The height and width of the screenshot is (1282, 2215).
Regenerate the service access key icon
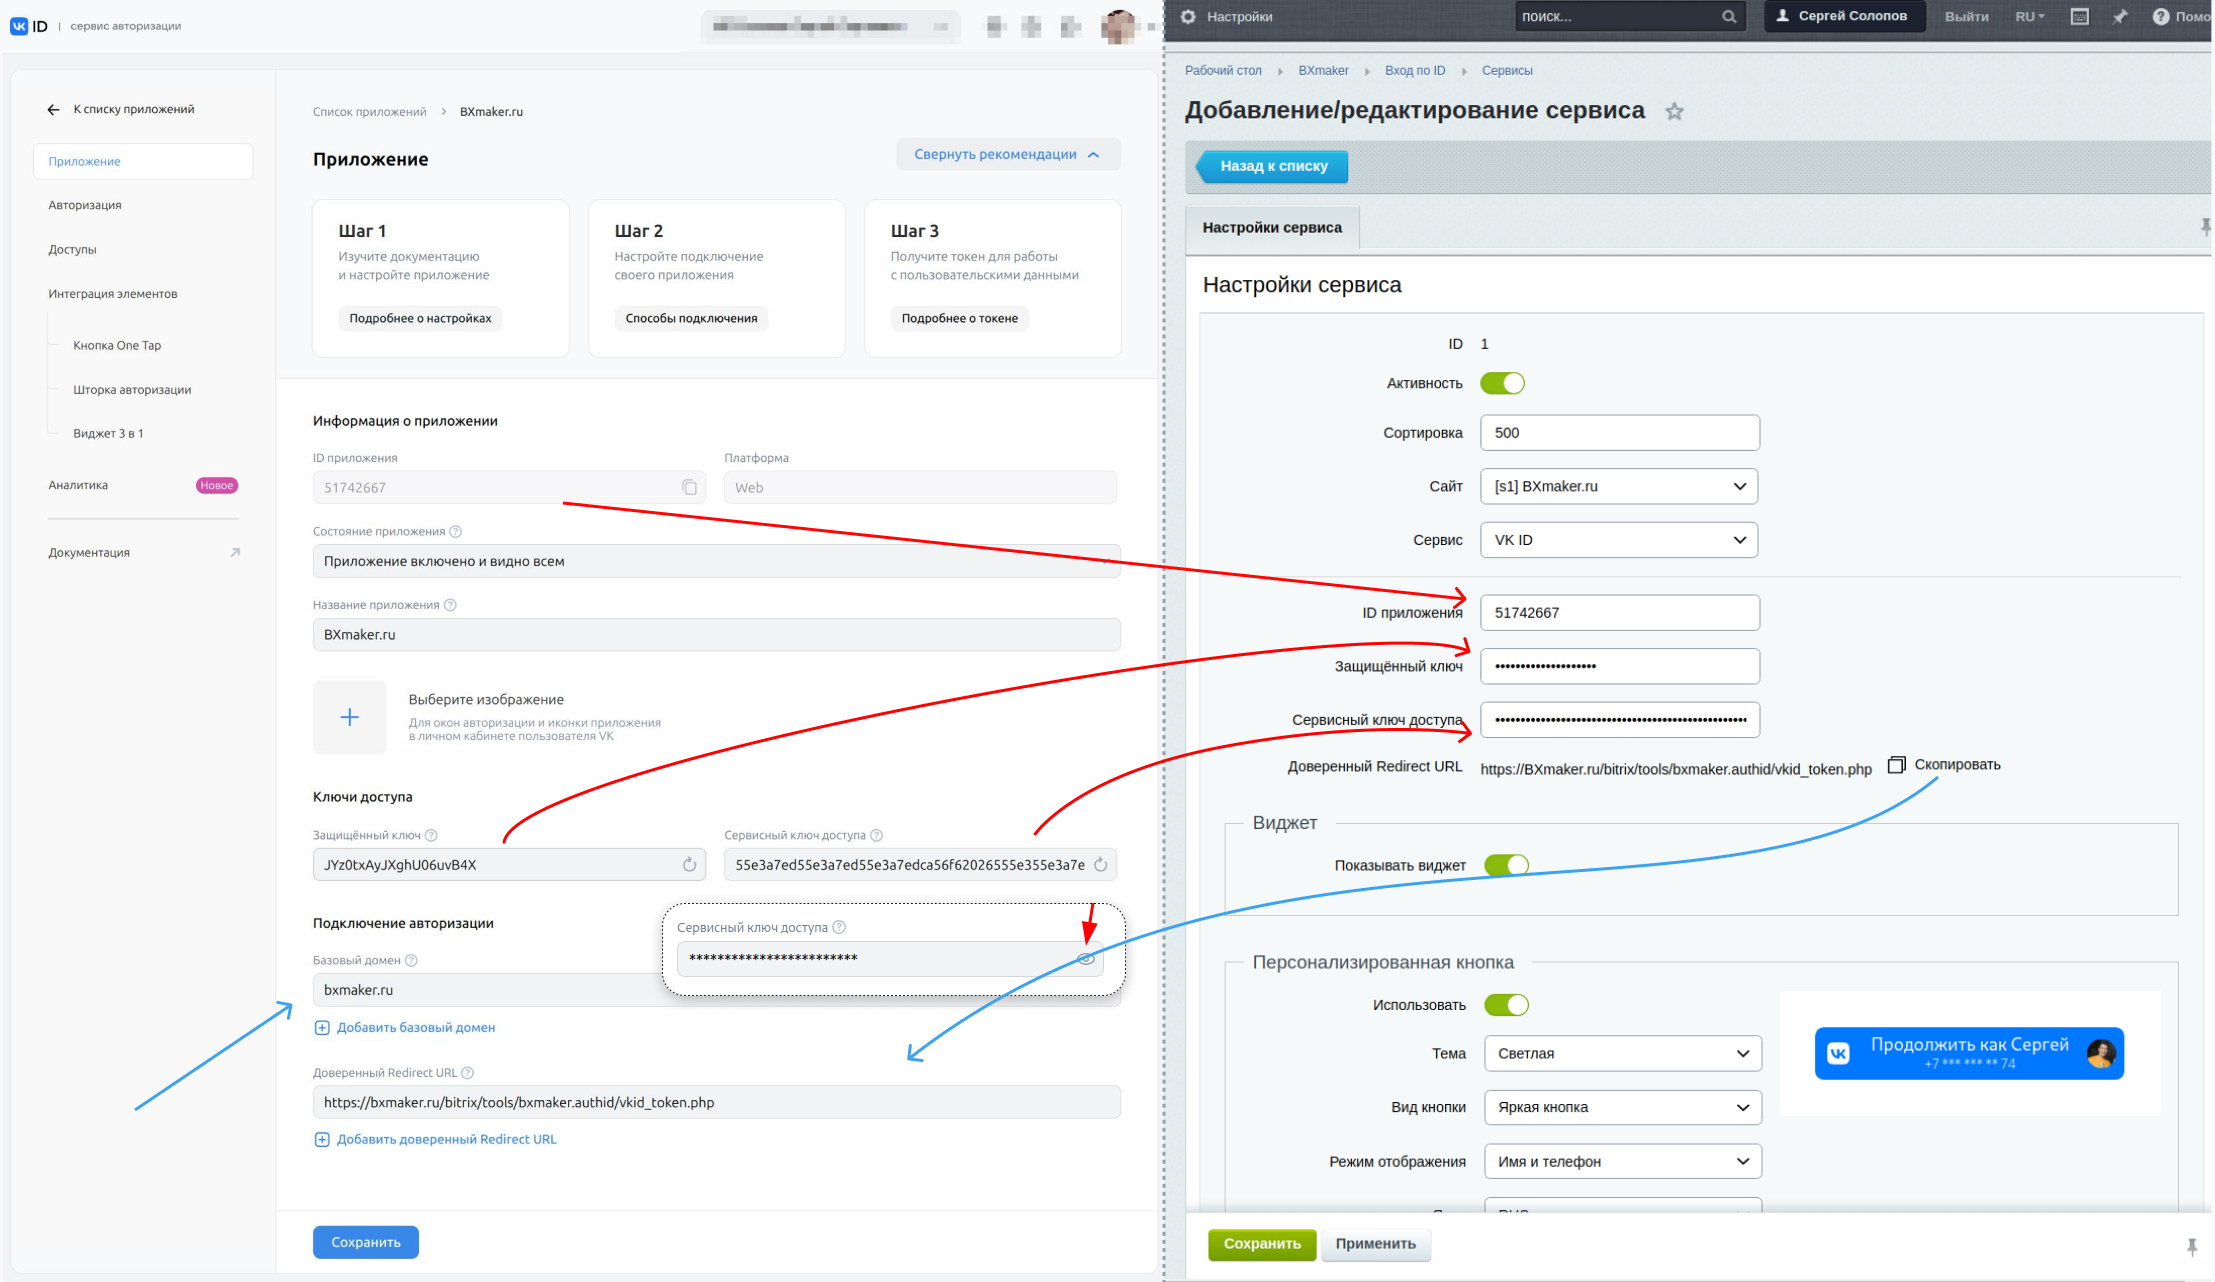1100,864
